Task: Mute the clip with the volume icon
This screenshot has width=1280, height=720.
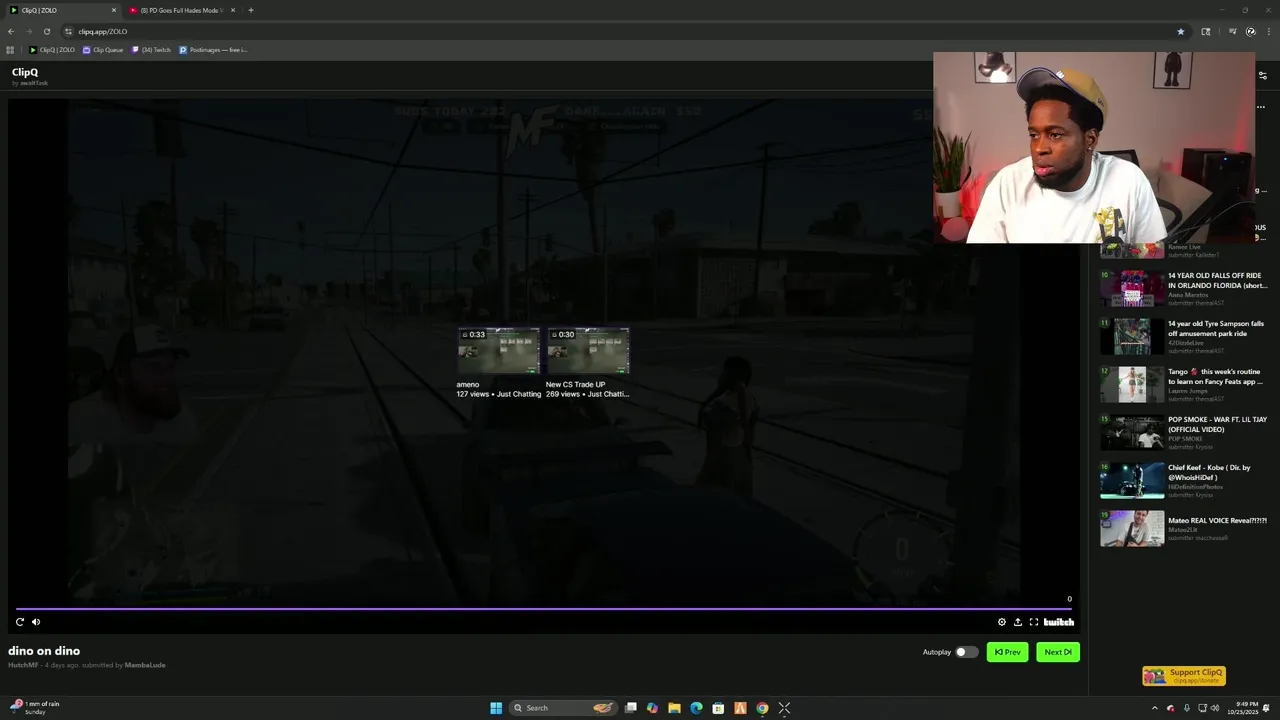Action: (36, 622)
